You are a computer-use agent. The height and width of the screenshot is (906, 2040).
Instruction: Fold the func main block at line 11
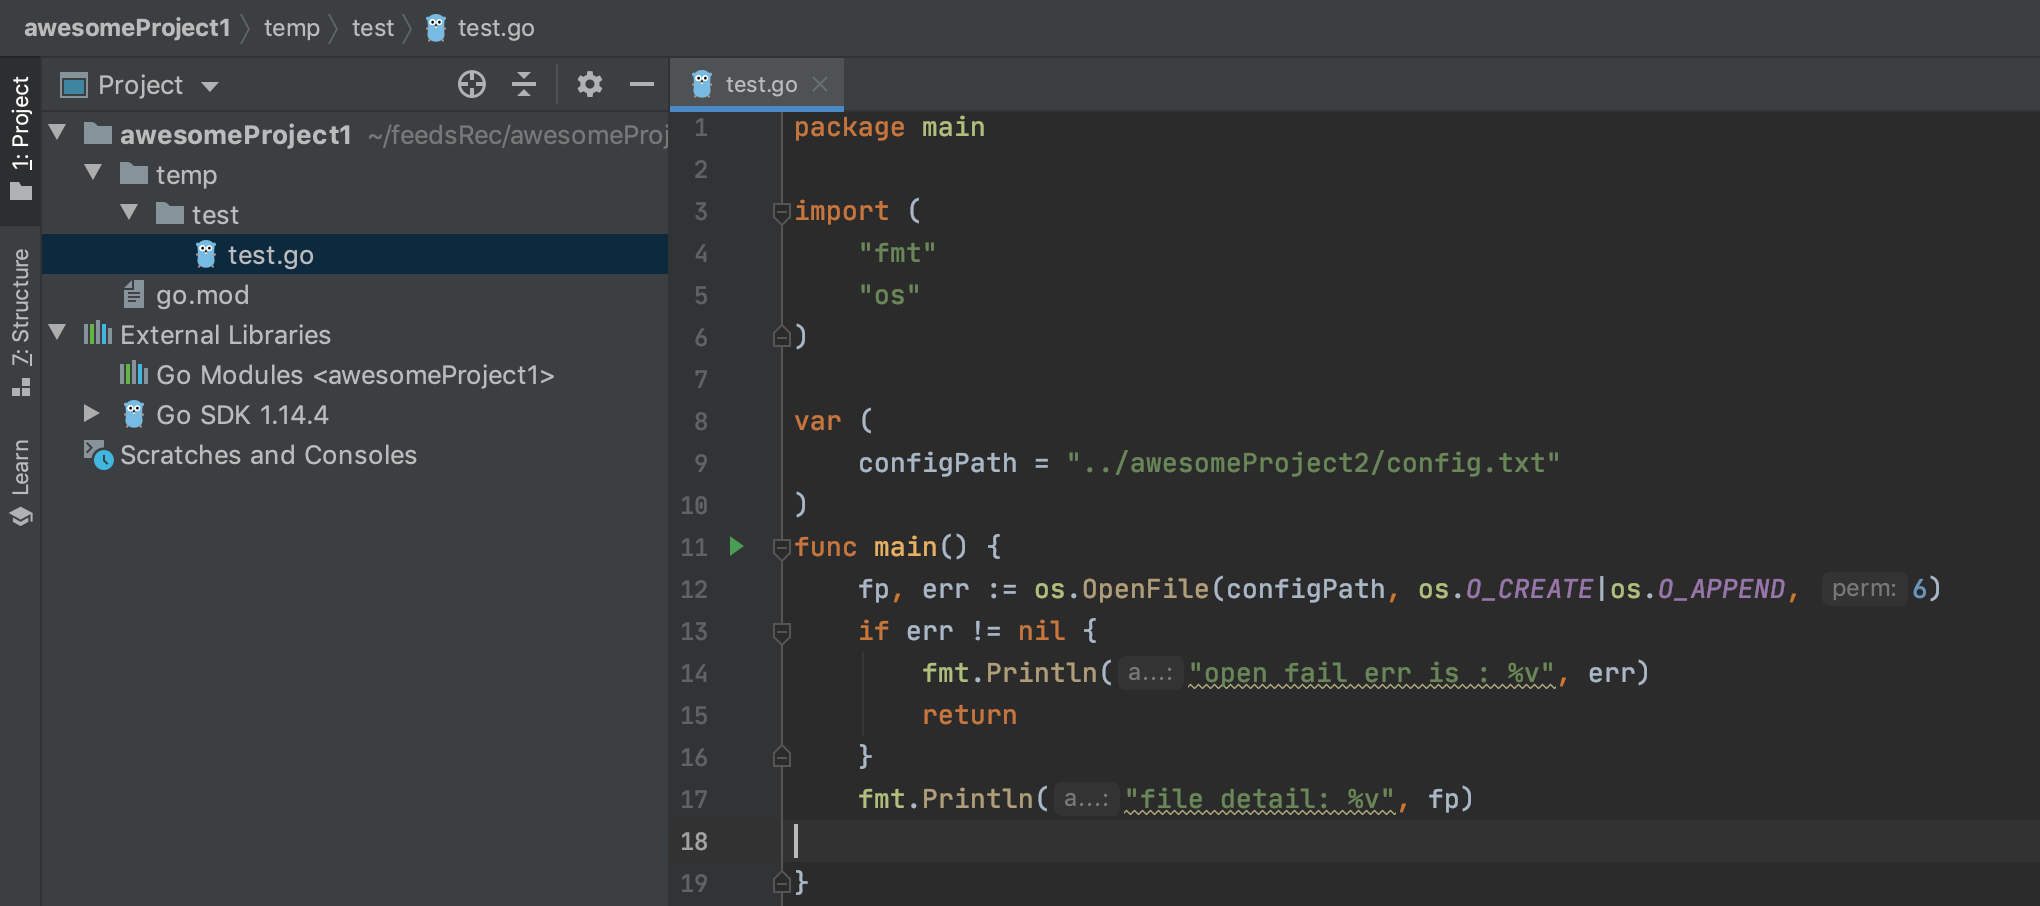[782, 547]
